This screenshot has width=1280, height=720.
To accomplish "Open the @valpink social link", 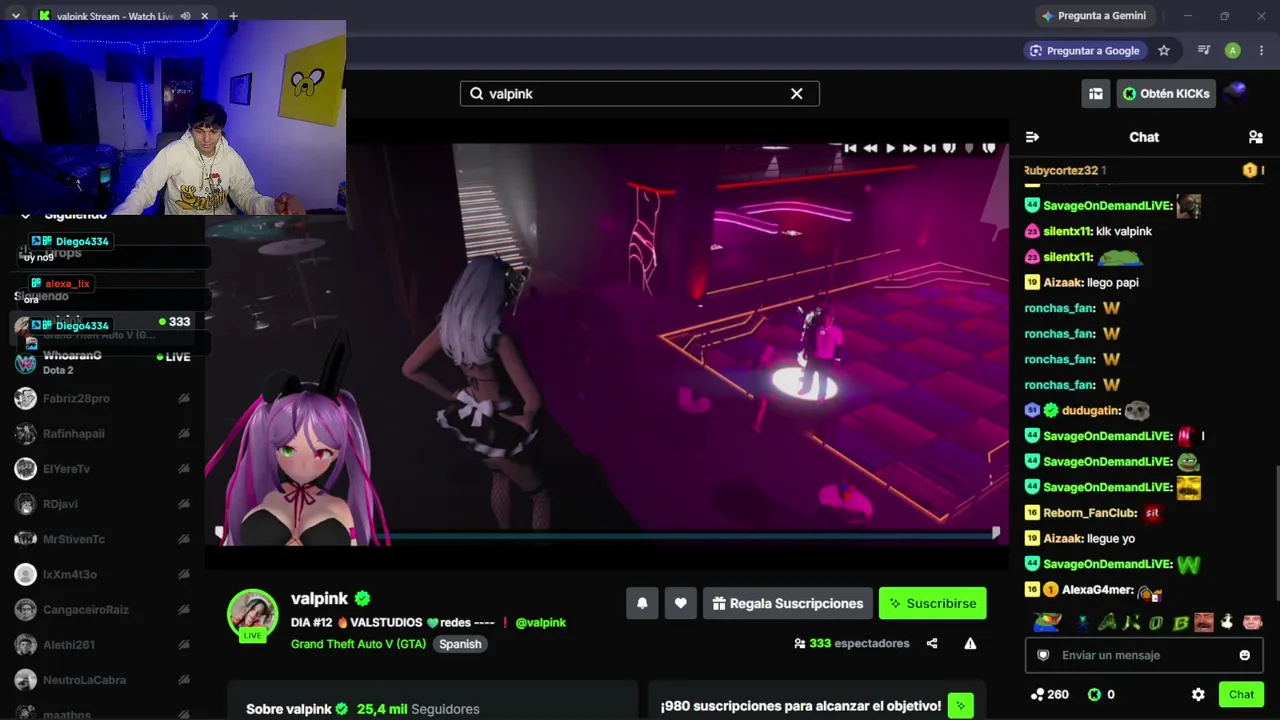I will pos(541,622).
